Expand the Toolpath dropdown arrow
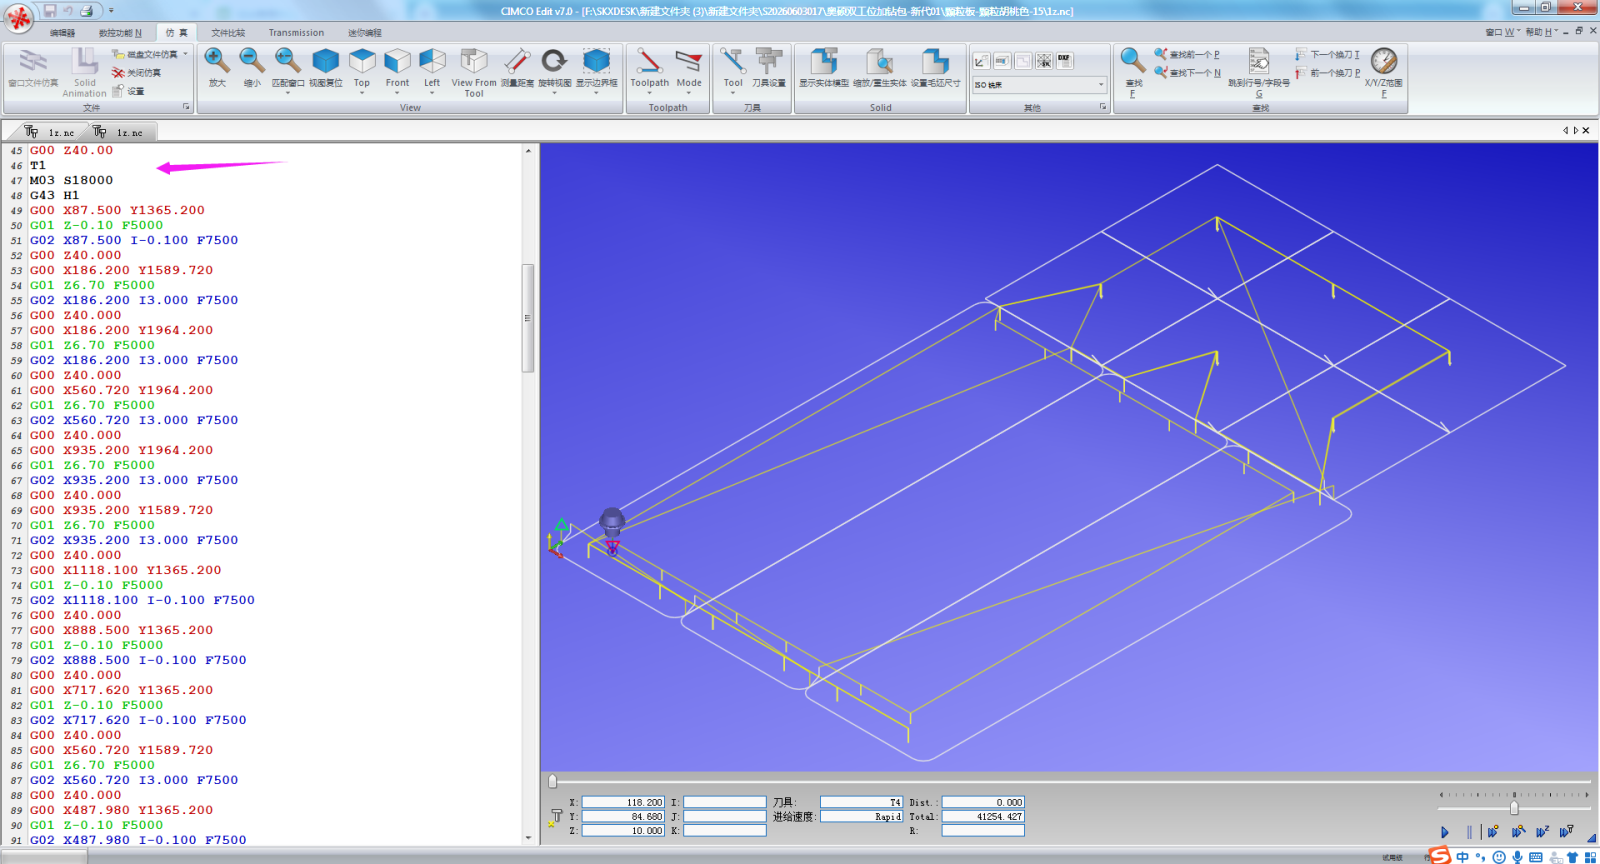This screenshot has width=1600, height=864. coord(650,93)
